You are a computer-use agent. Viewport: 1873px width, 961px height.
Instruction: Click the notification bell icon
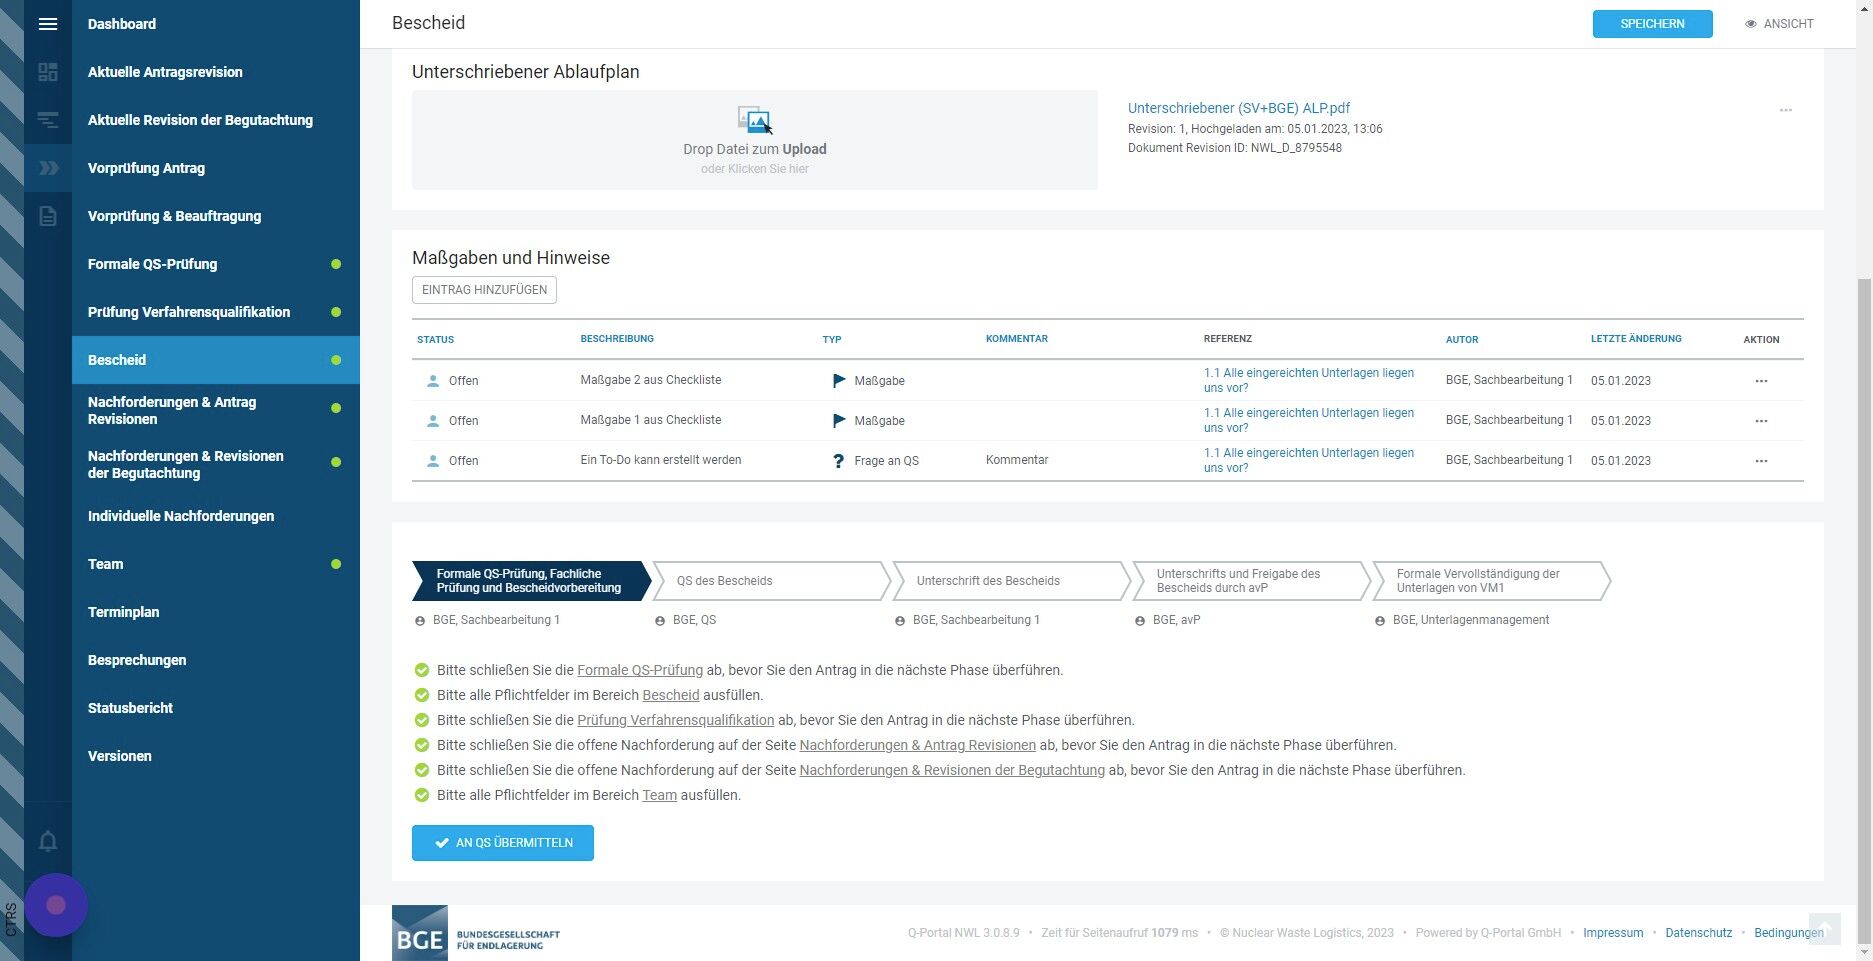click(x=48, y=842)
